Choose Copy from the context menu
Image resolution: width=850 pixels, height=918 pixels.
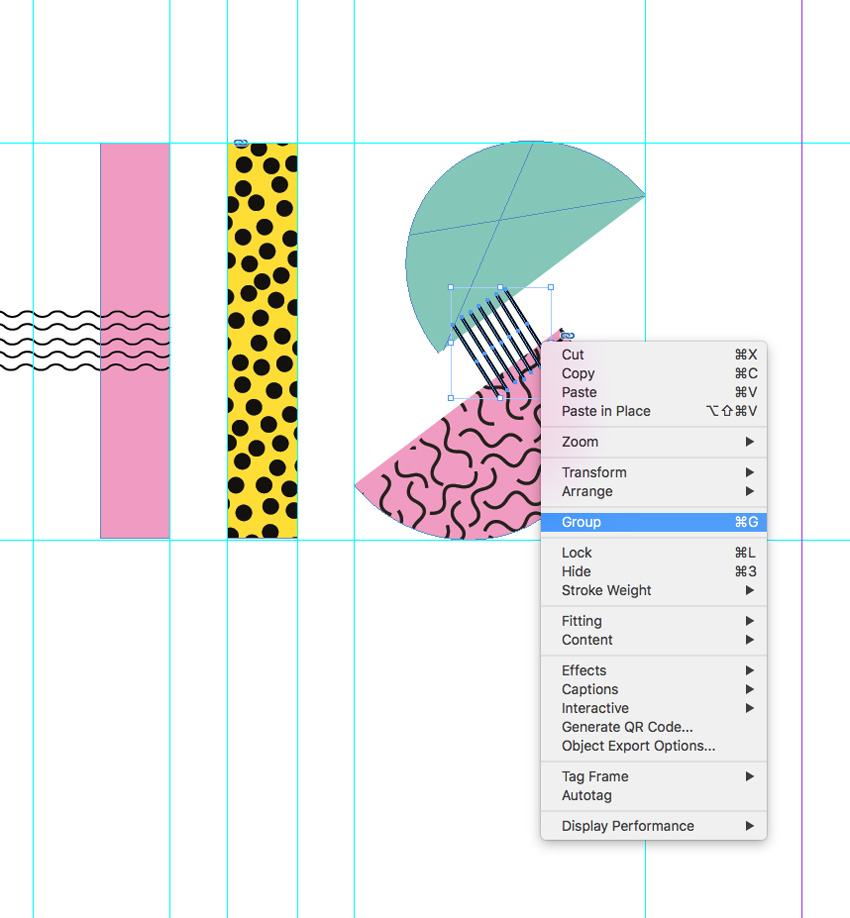[653, 374]
